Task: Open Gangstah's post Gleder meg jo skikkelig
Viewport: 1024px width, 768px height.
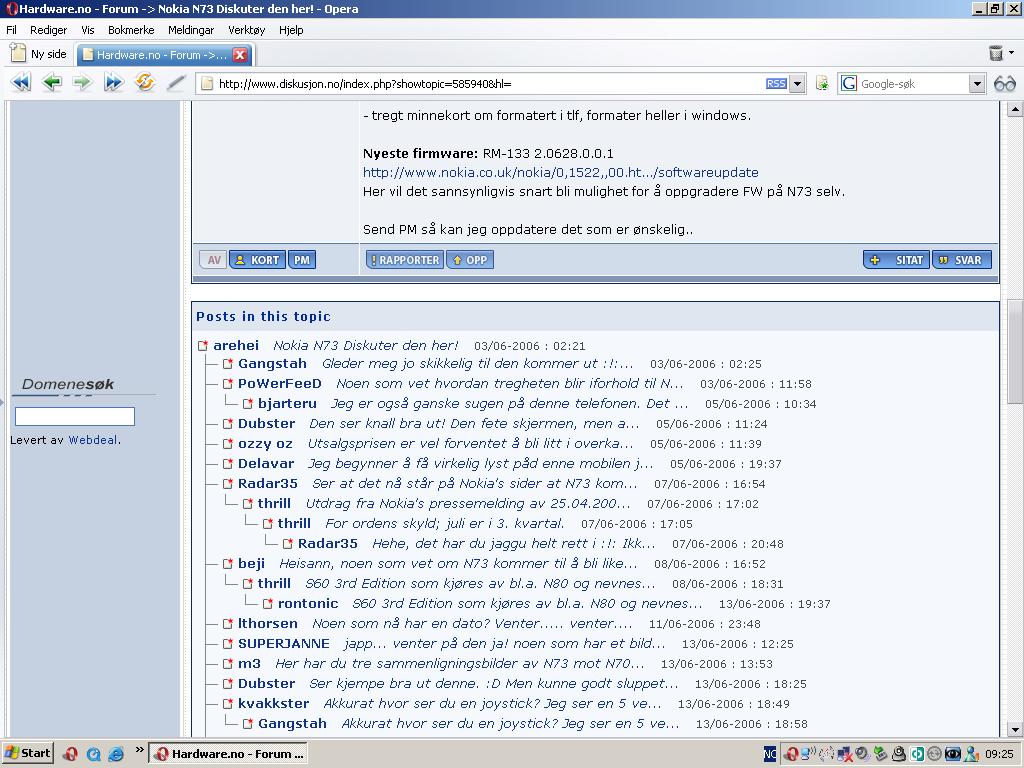Action: click(477, 364)
